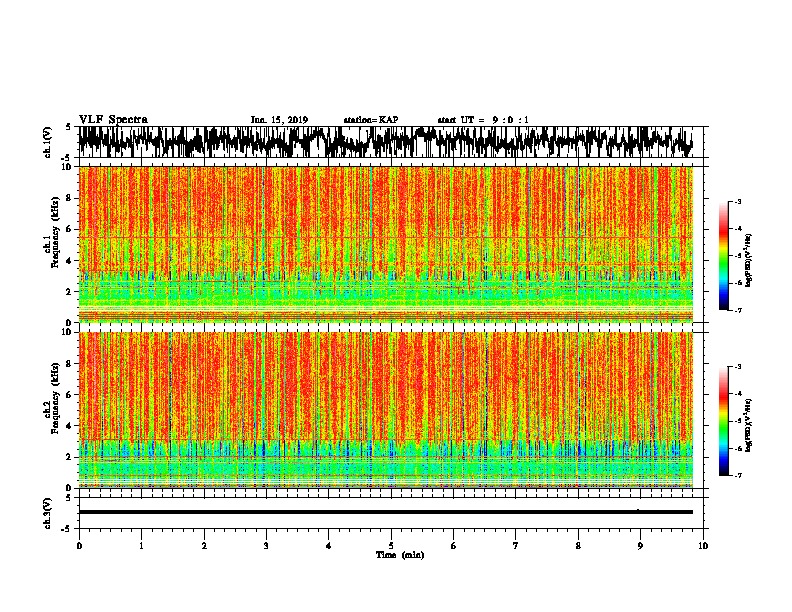Click inside the ch.2 spectrogram panel
Screen dimensions: 792x612
pos(386,410)
